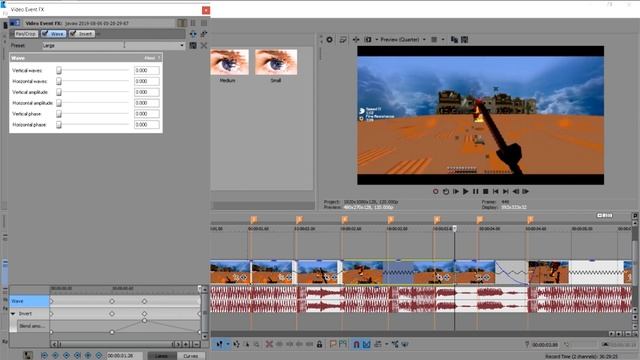Click the Vertical amplitude value field
The height and width of the screenshot is (360, 640).
[147, 92]
